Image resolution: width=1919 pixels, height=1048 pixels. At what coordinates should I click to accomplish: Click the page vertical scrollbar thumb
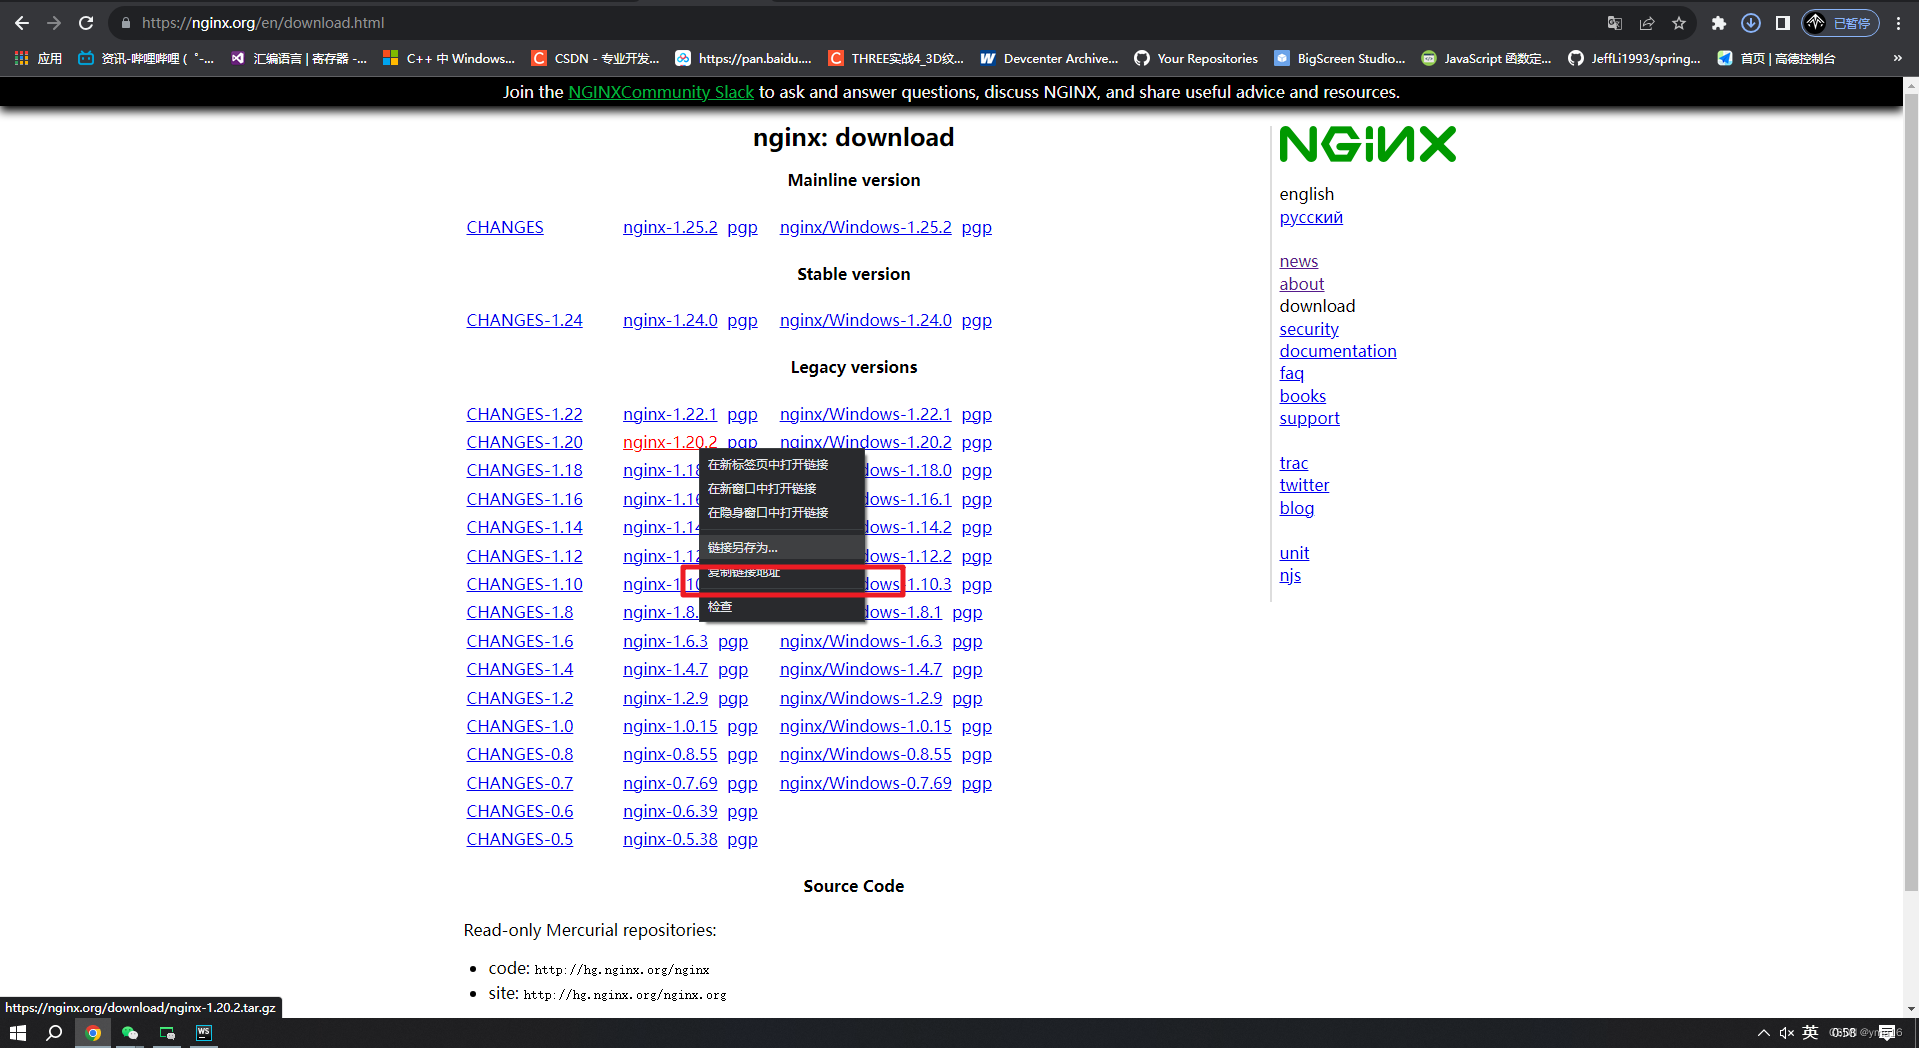click(x=1911, y=493)
